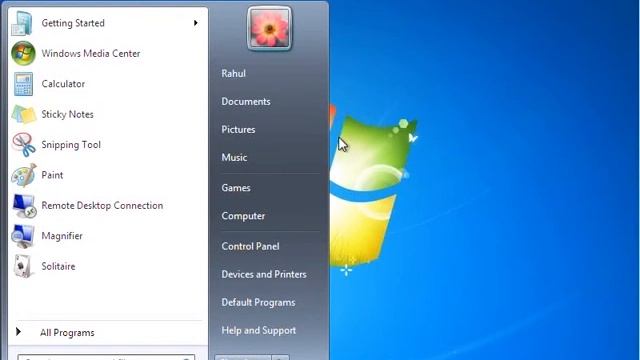Click the flower user account picture
Viewport: 640px width, 360px height.
pyautogui.click(x=269, y=28)
